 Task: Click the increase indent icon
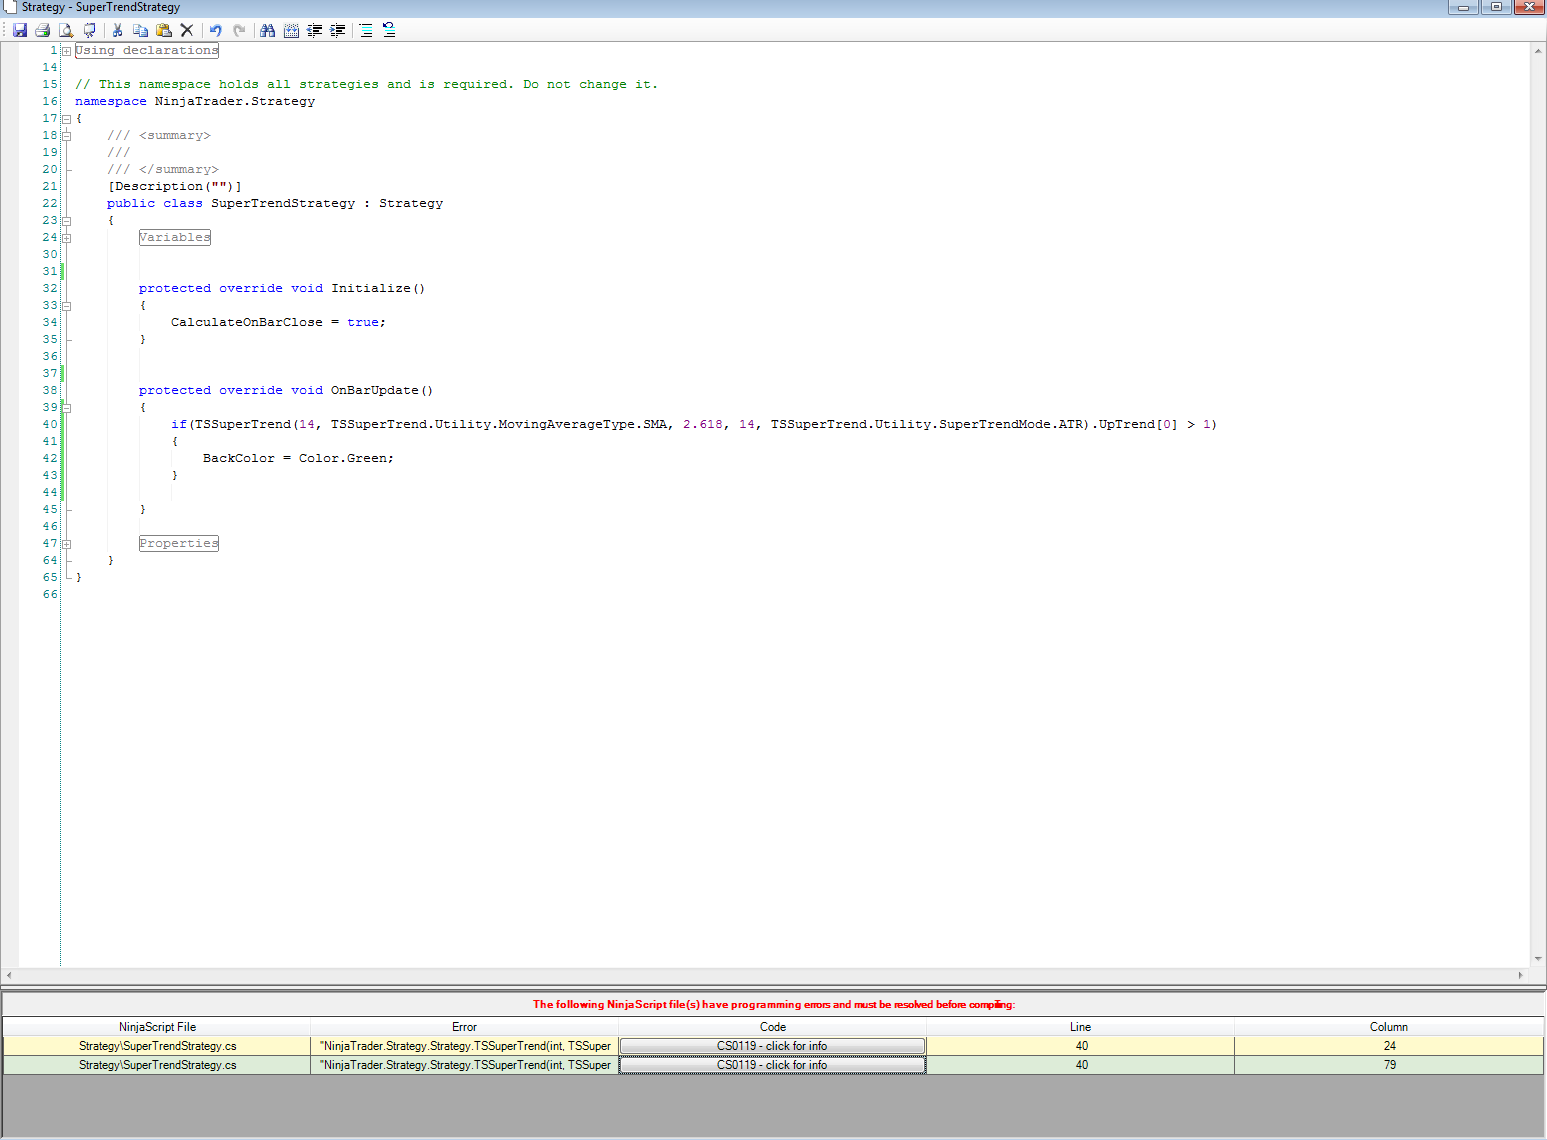pos(338,30)
